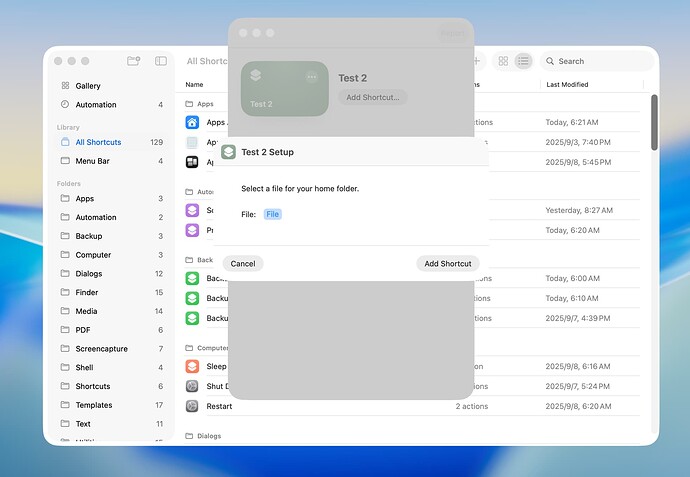Click the Sleep shortcut icon

(x=192, y=367)
